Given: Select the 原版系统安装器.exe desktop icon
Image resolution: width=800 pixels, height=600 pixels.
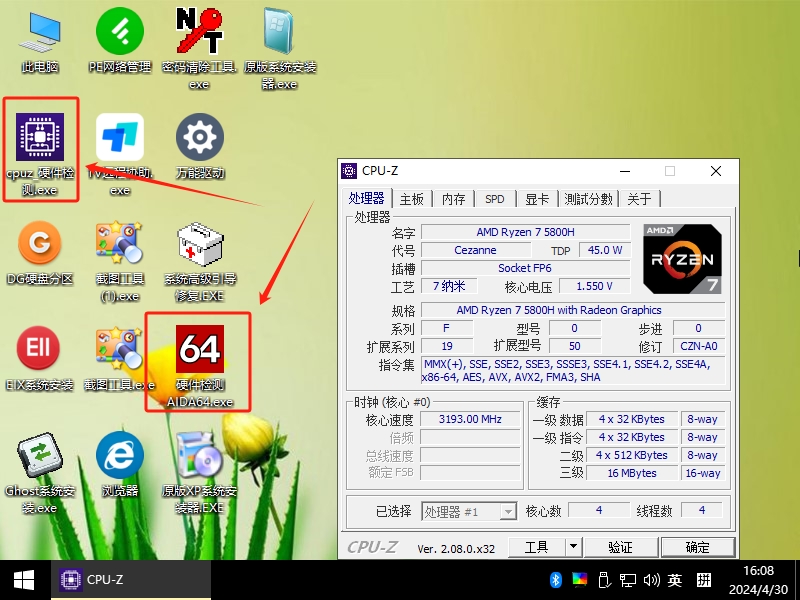Looking at the screenshot, I should 280,48.
